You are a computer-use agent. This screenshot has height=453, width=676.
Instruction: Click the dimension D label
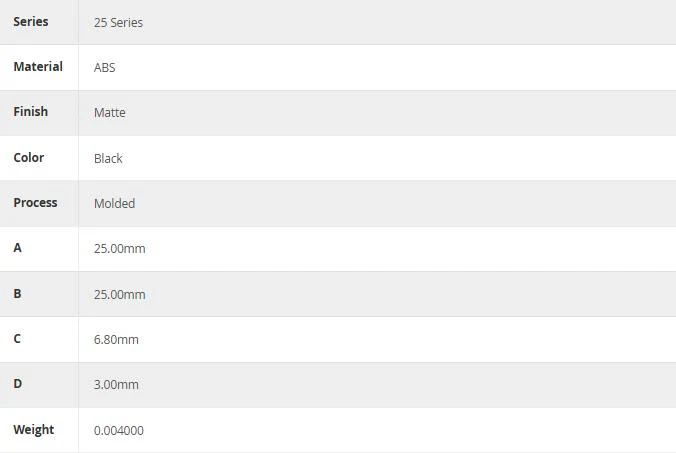click(x=18, y=384)
